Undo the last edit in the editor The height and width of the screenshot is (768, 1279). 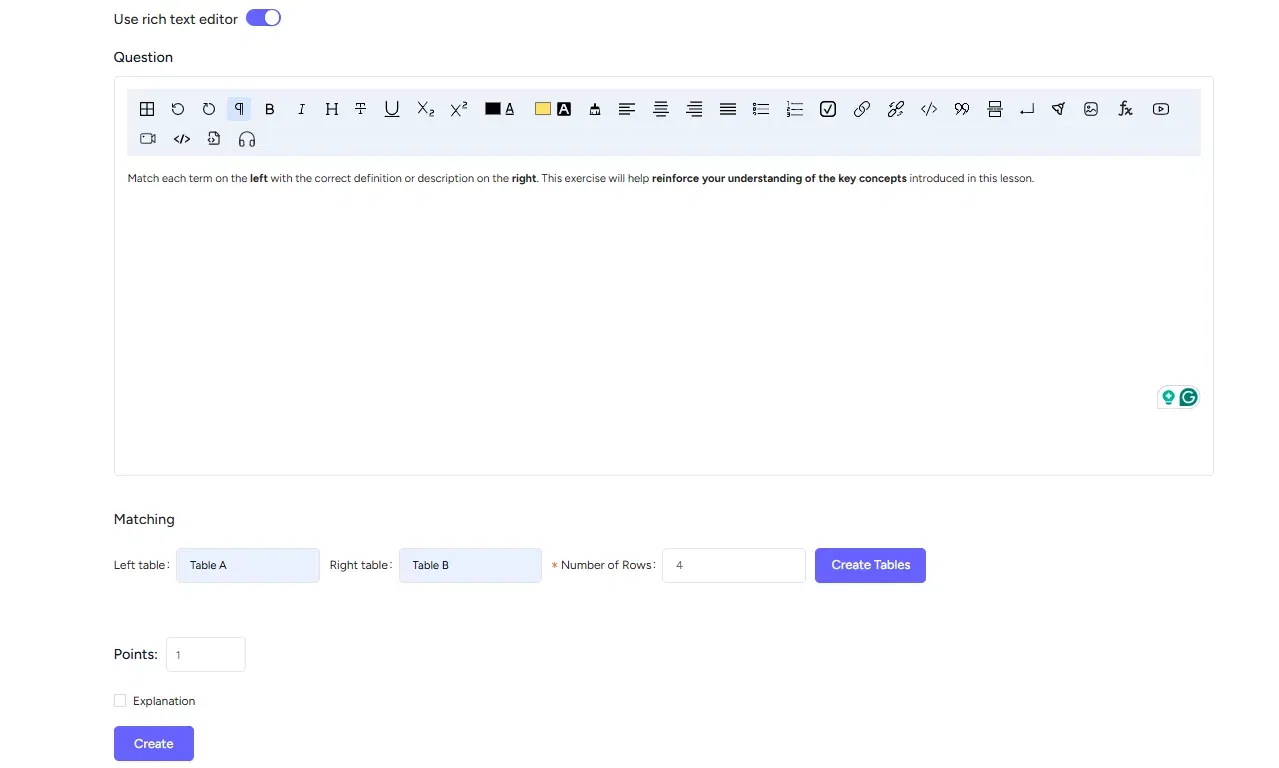click(x=178, y=109)
